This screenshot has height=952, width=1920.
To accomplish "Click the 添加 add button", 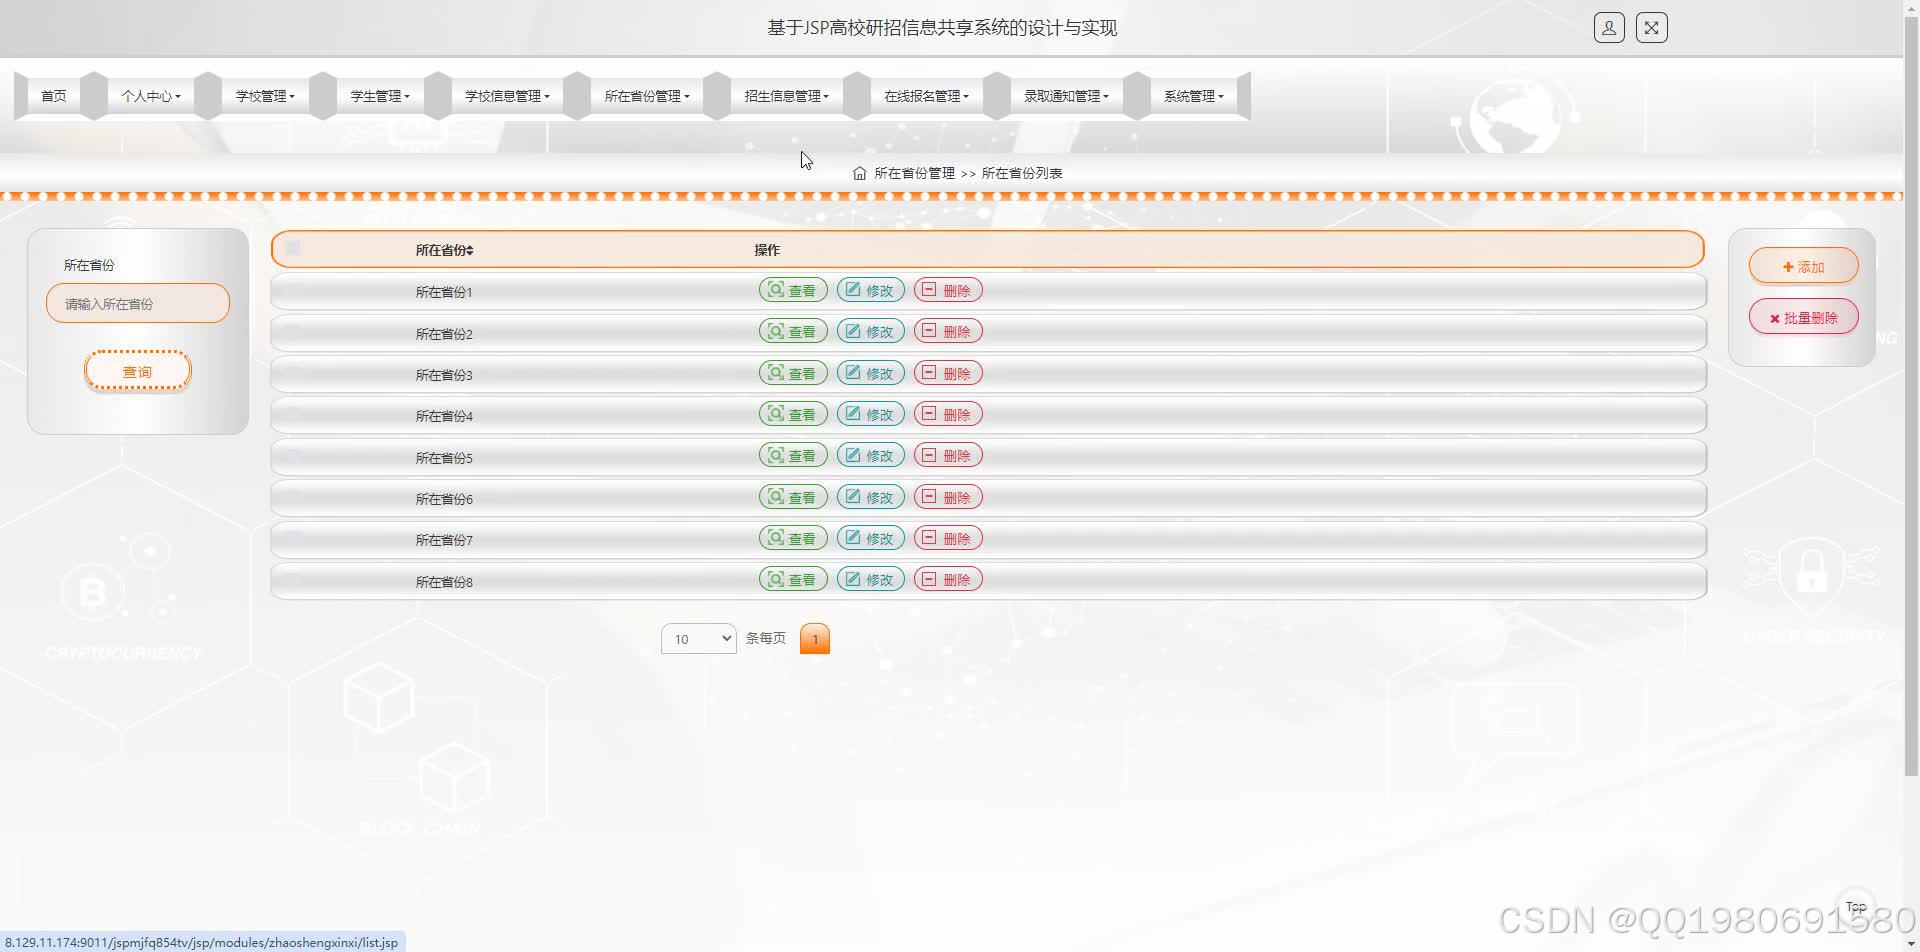I will coord(1803,266).
